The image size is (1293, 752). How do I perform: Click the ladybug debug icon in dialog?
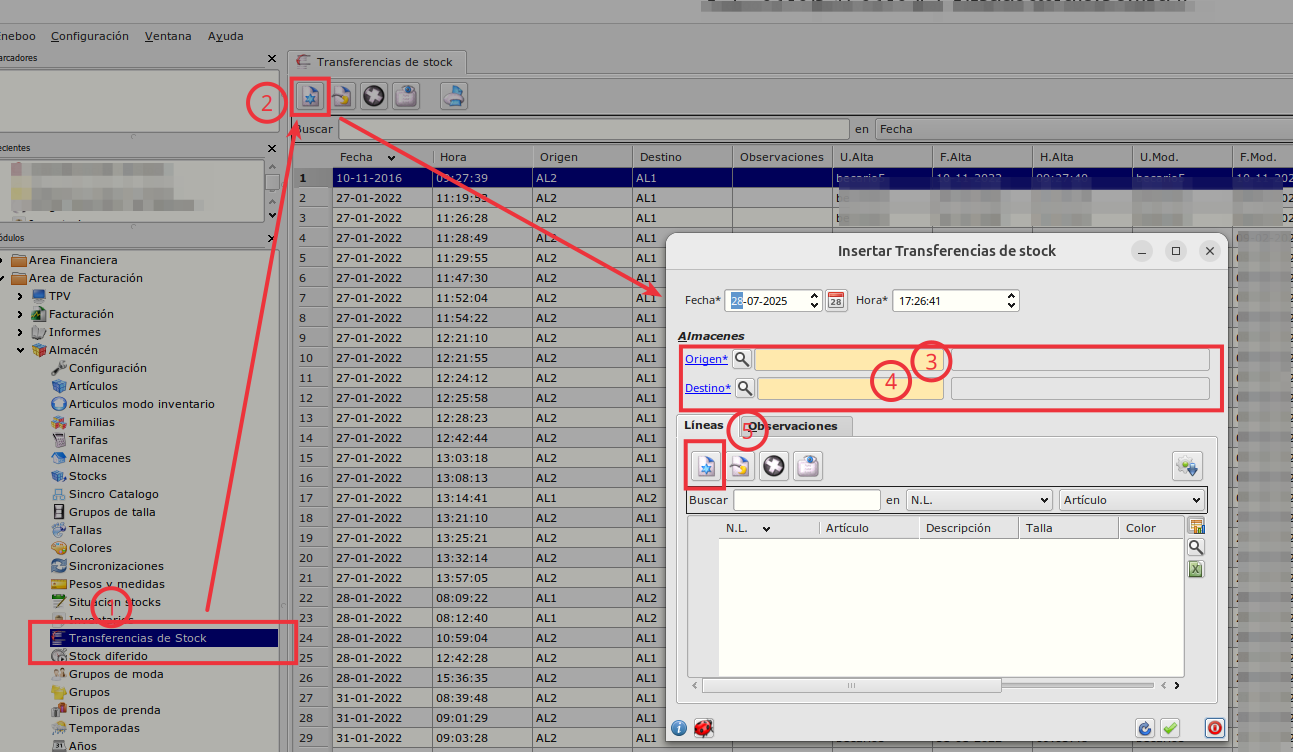pyautogui.click(x=703, y=728)
